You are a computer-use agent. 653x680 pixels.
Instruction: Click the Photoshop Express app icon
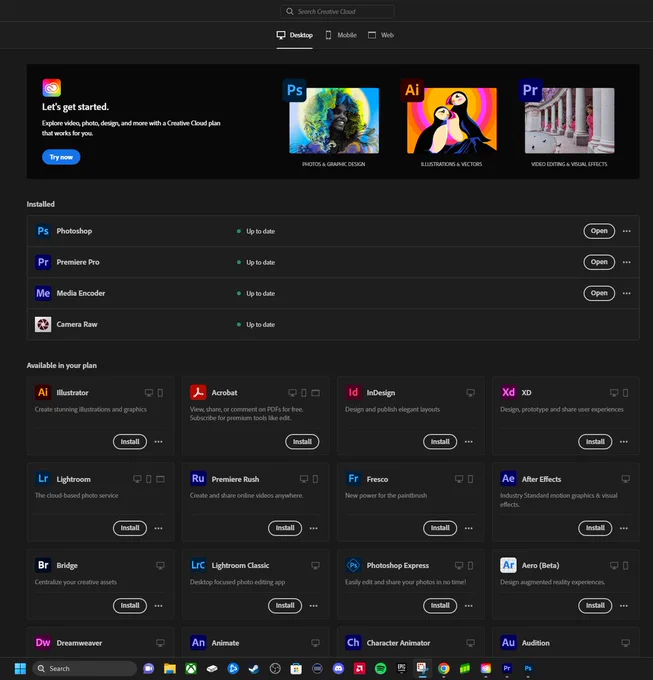[353, 565]
